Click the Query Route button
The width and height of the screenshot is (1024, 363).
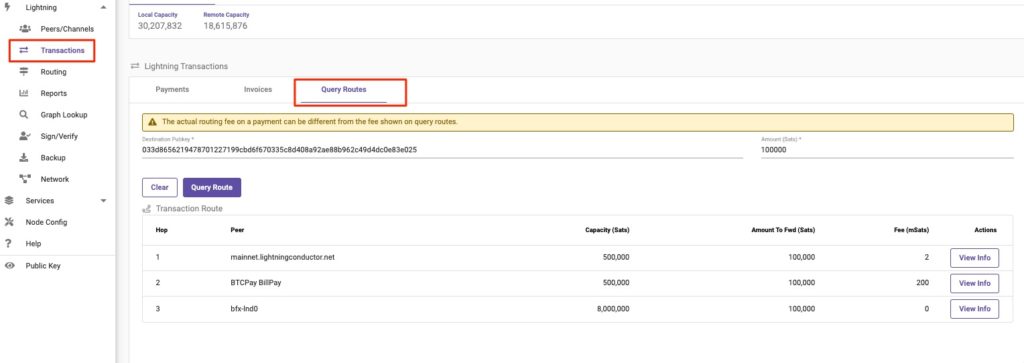pyautogui.click(x=212, y=187)
